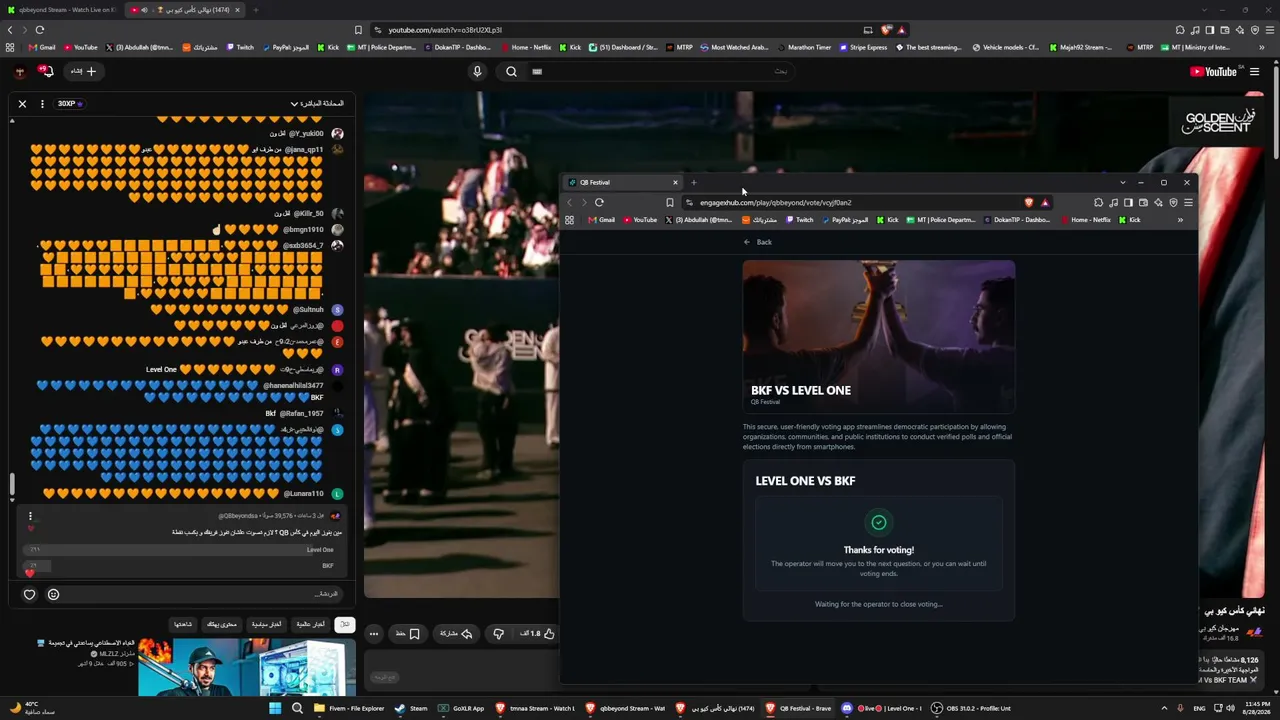Viewport: 1280px width, 720px height.
Task: Open the Windows Start menu
Action: [275, 708]
